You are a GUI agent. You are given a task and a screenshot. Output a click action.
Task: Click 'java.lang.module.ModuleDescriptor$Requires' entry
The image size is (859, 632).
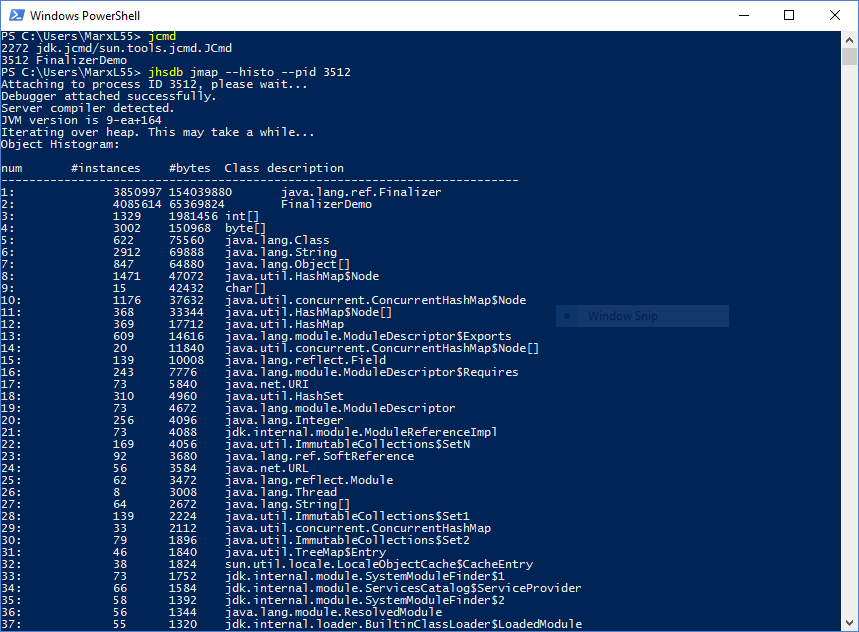coord(371,372)
